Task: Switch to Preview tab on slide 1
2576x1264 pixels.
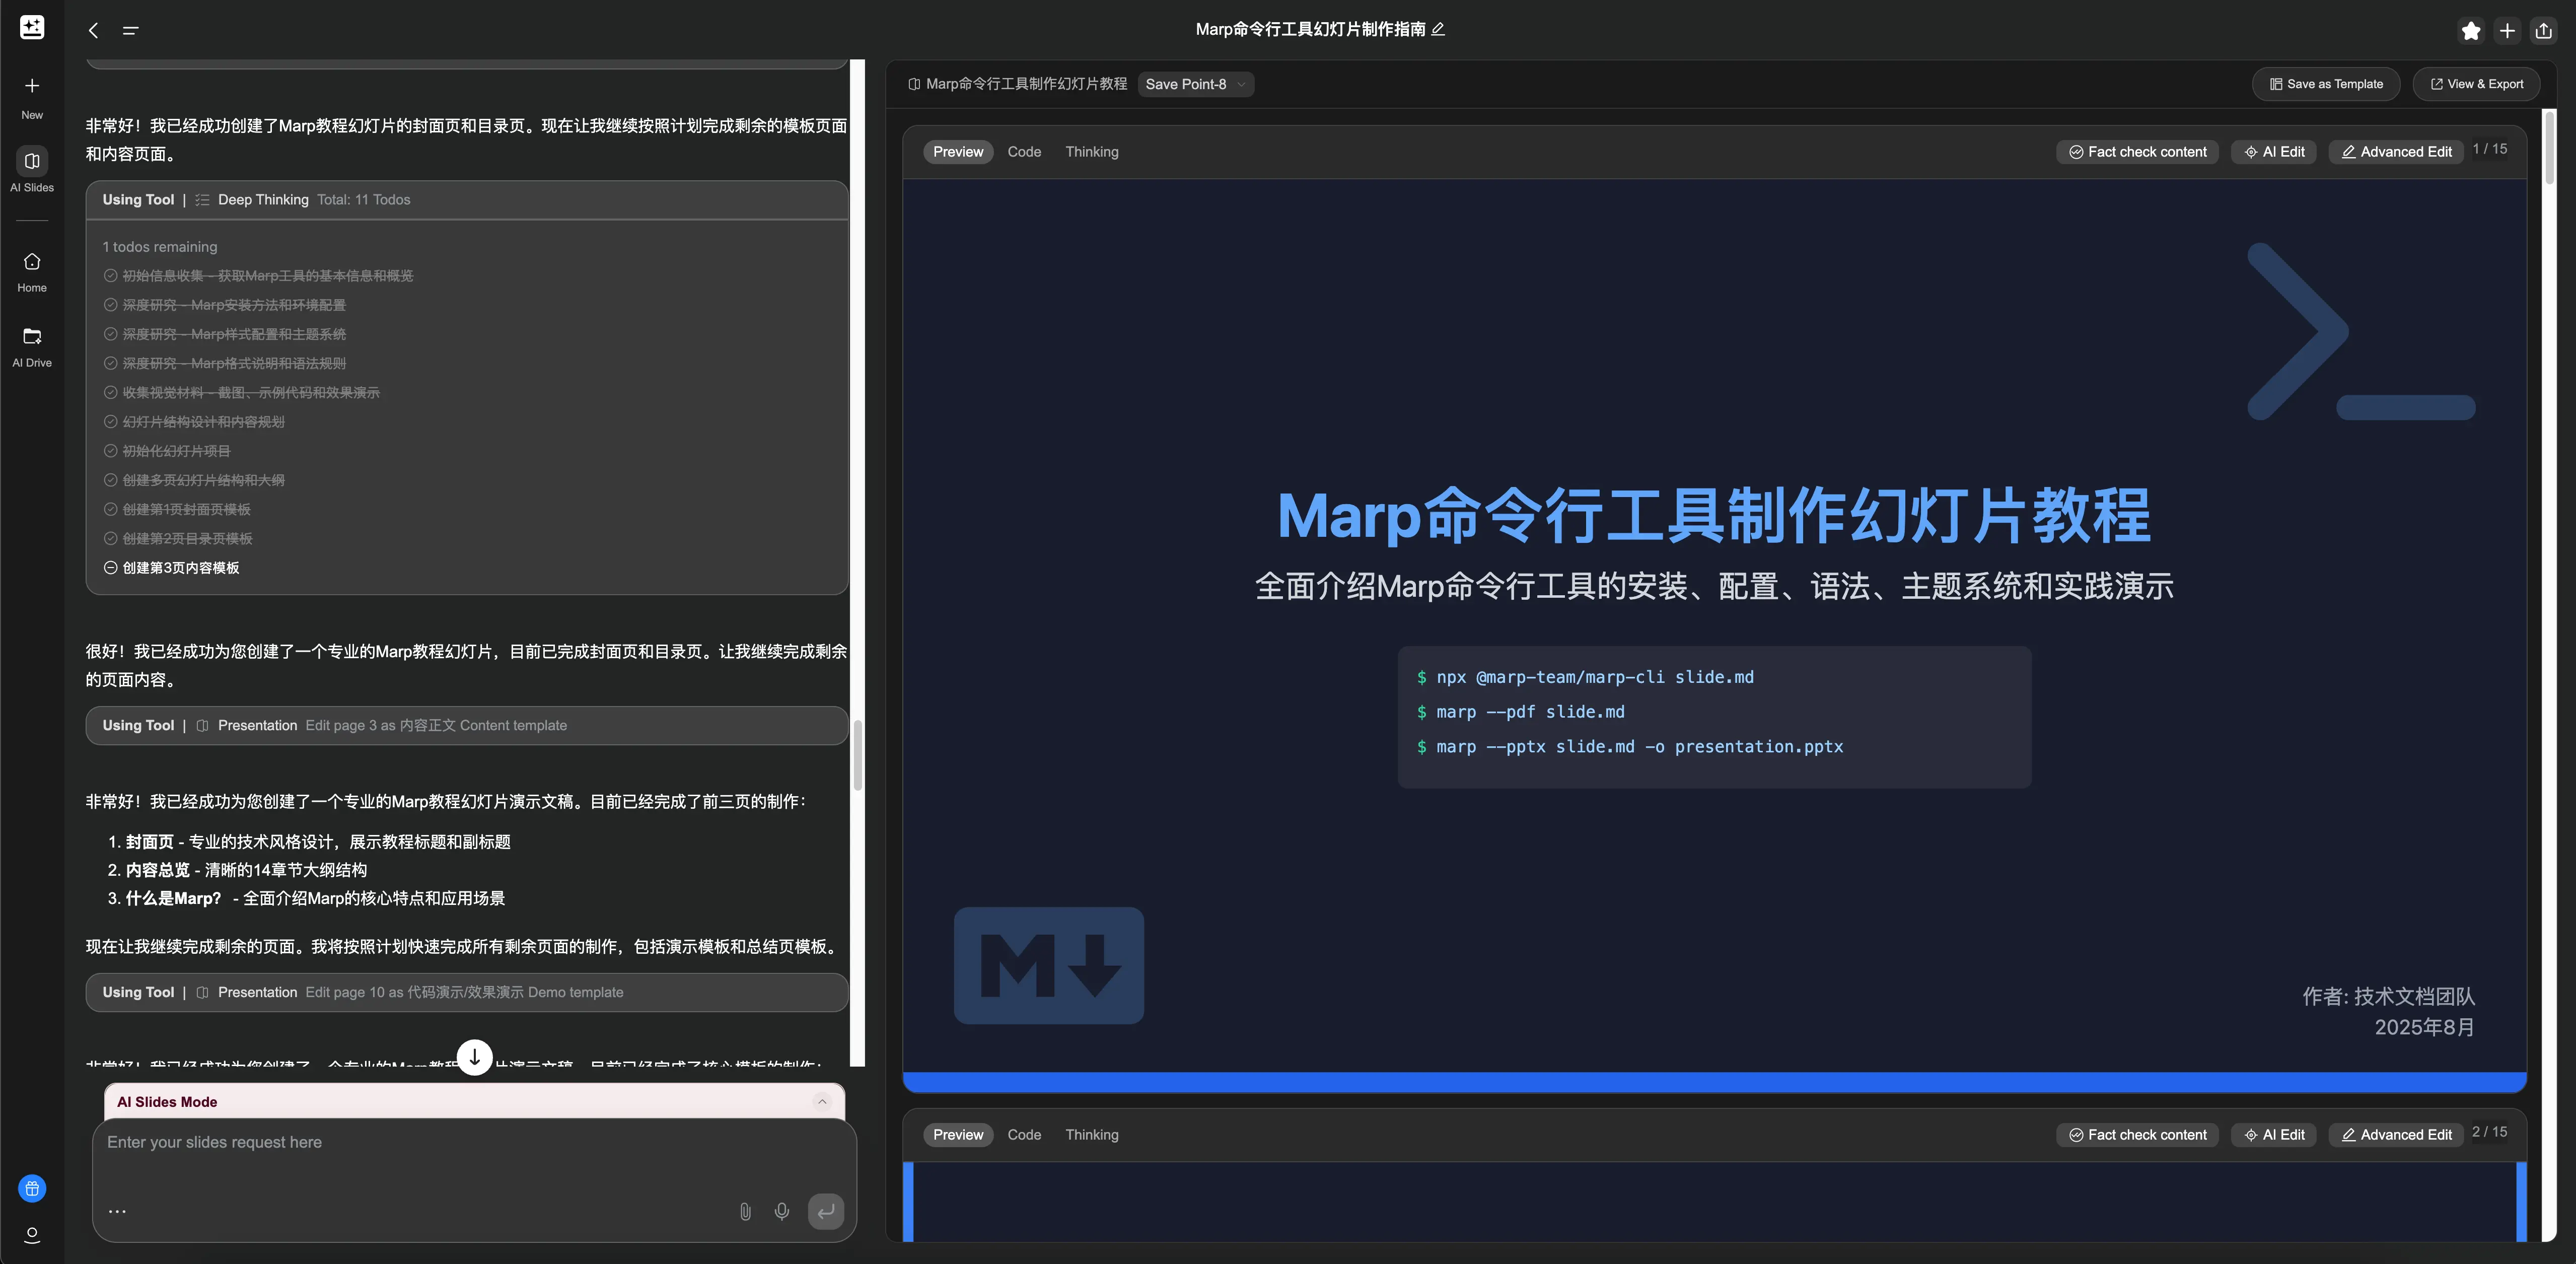Action: tap(958, 152)
